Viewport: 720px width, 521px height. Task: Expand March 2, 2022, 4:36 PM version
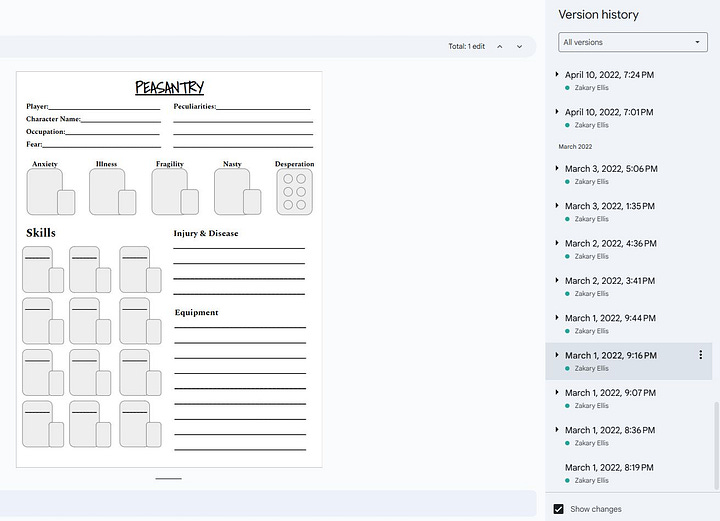(x=557, y=243)
